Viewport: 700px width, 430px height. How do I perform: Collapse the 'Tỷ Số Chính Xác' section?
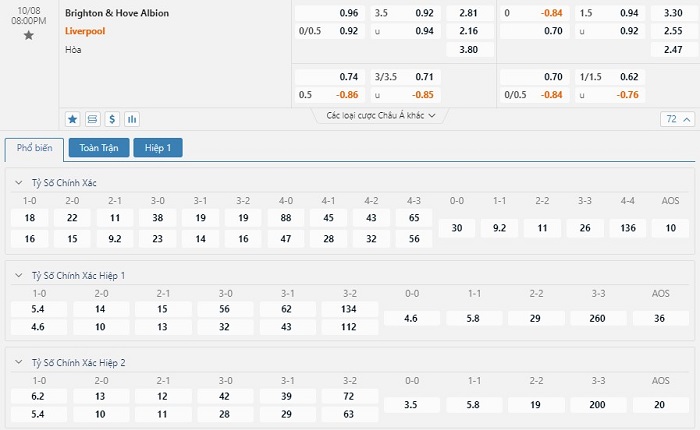tap(20, 183)
